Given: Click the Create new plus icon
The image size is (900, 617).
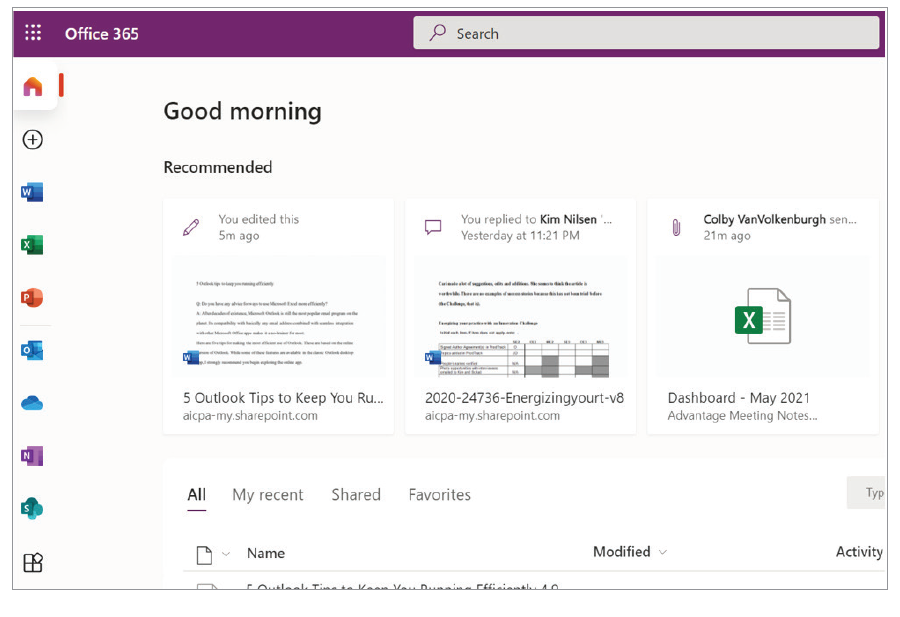Looking at the screenshot, I should 33,139.
